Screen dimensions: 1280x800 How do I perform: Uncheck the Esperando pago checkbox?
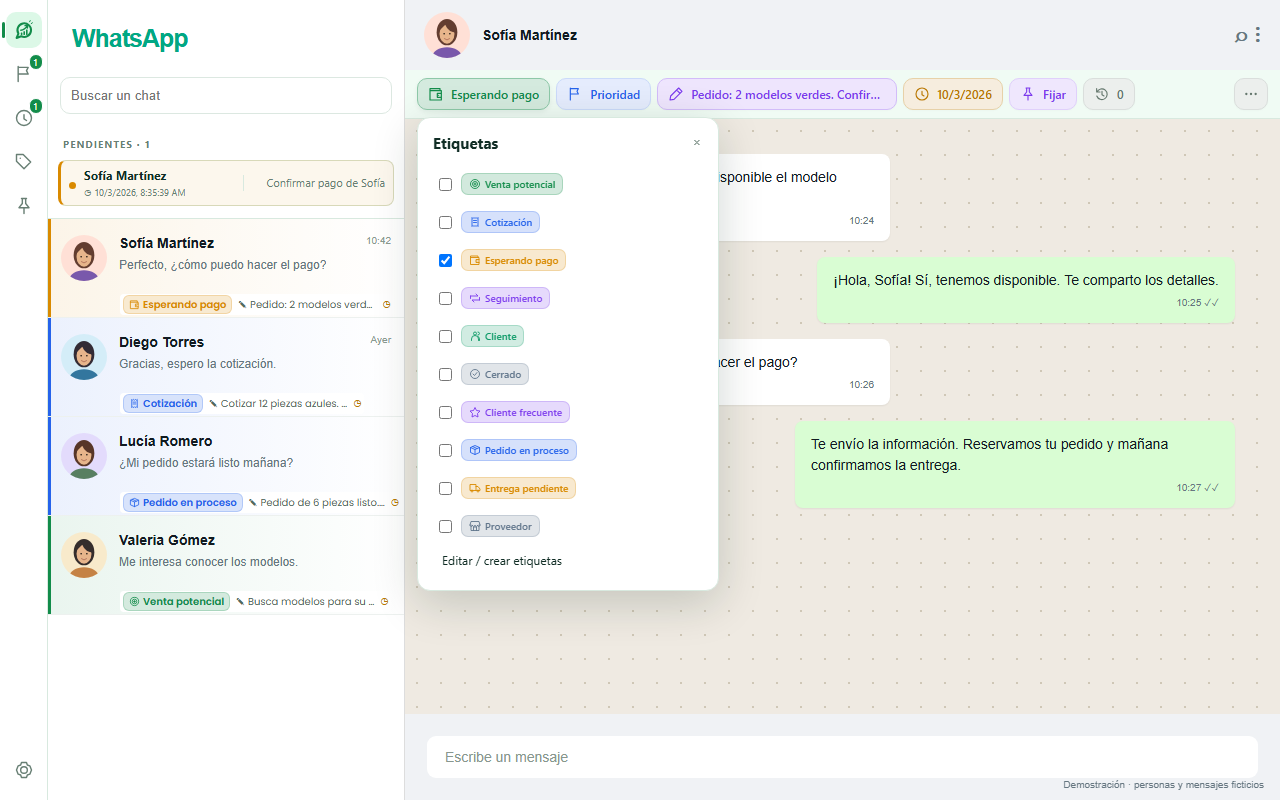pos(446,260)
